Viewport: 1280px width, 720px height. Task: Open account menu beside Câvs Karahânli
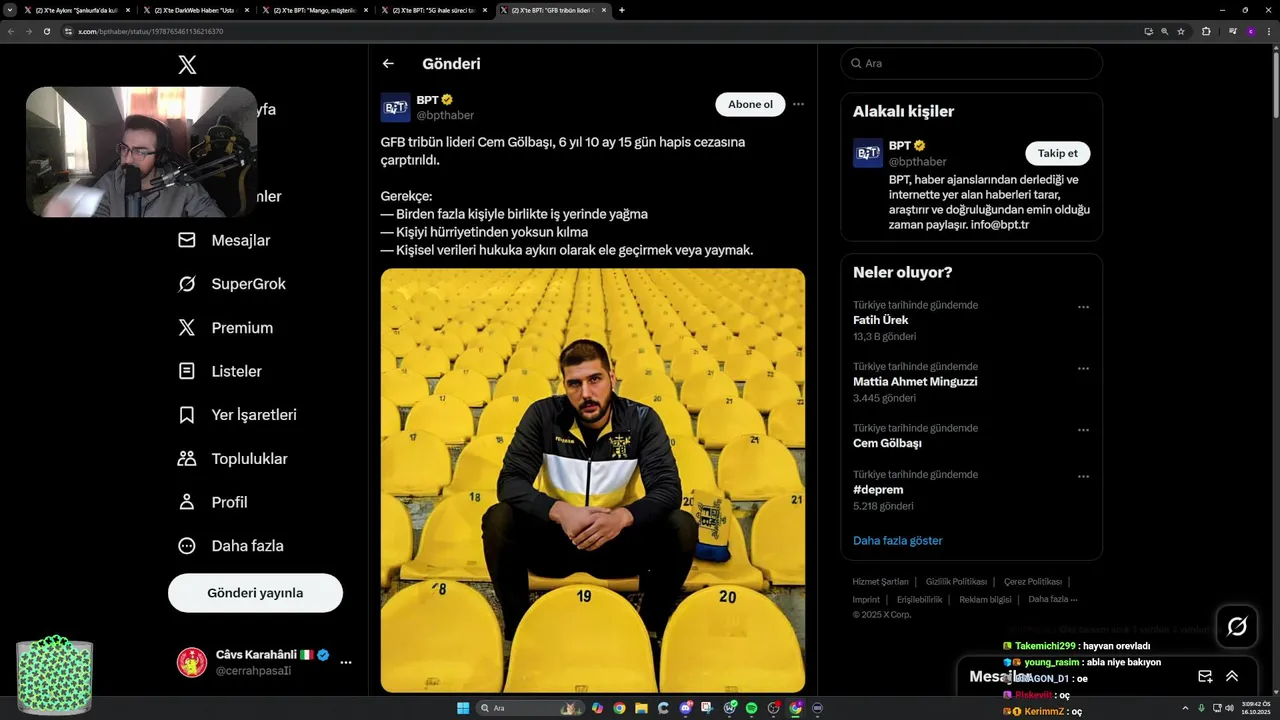click(346, 662)
